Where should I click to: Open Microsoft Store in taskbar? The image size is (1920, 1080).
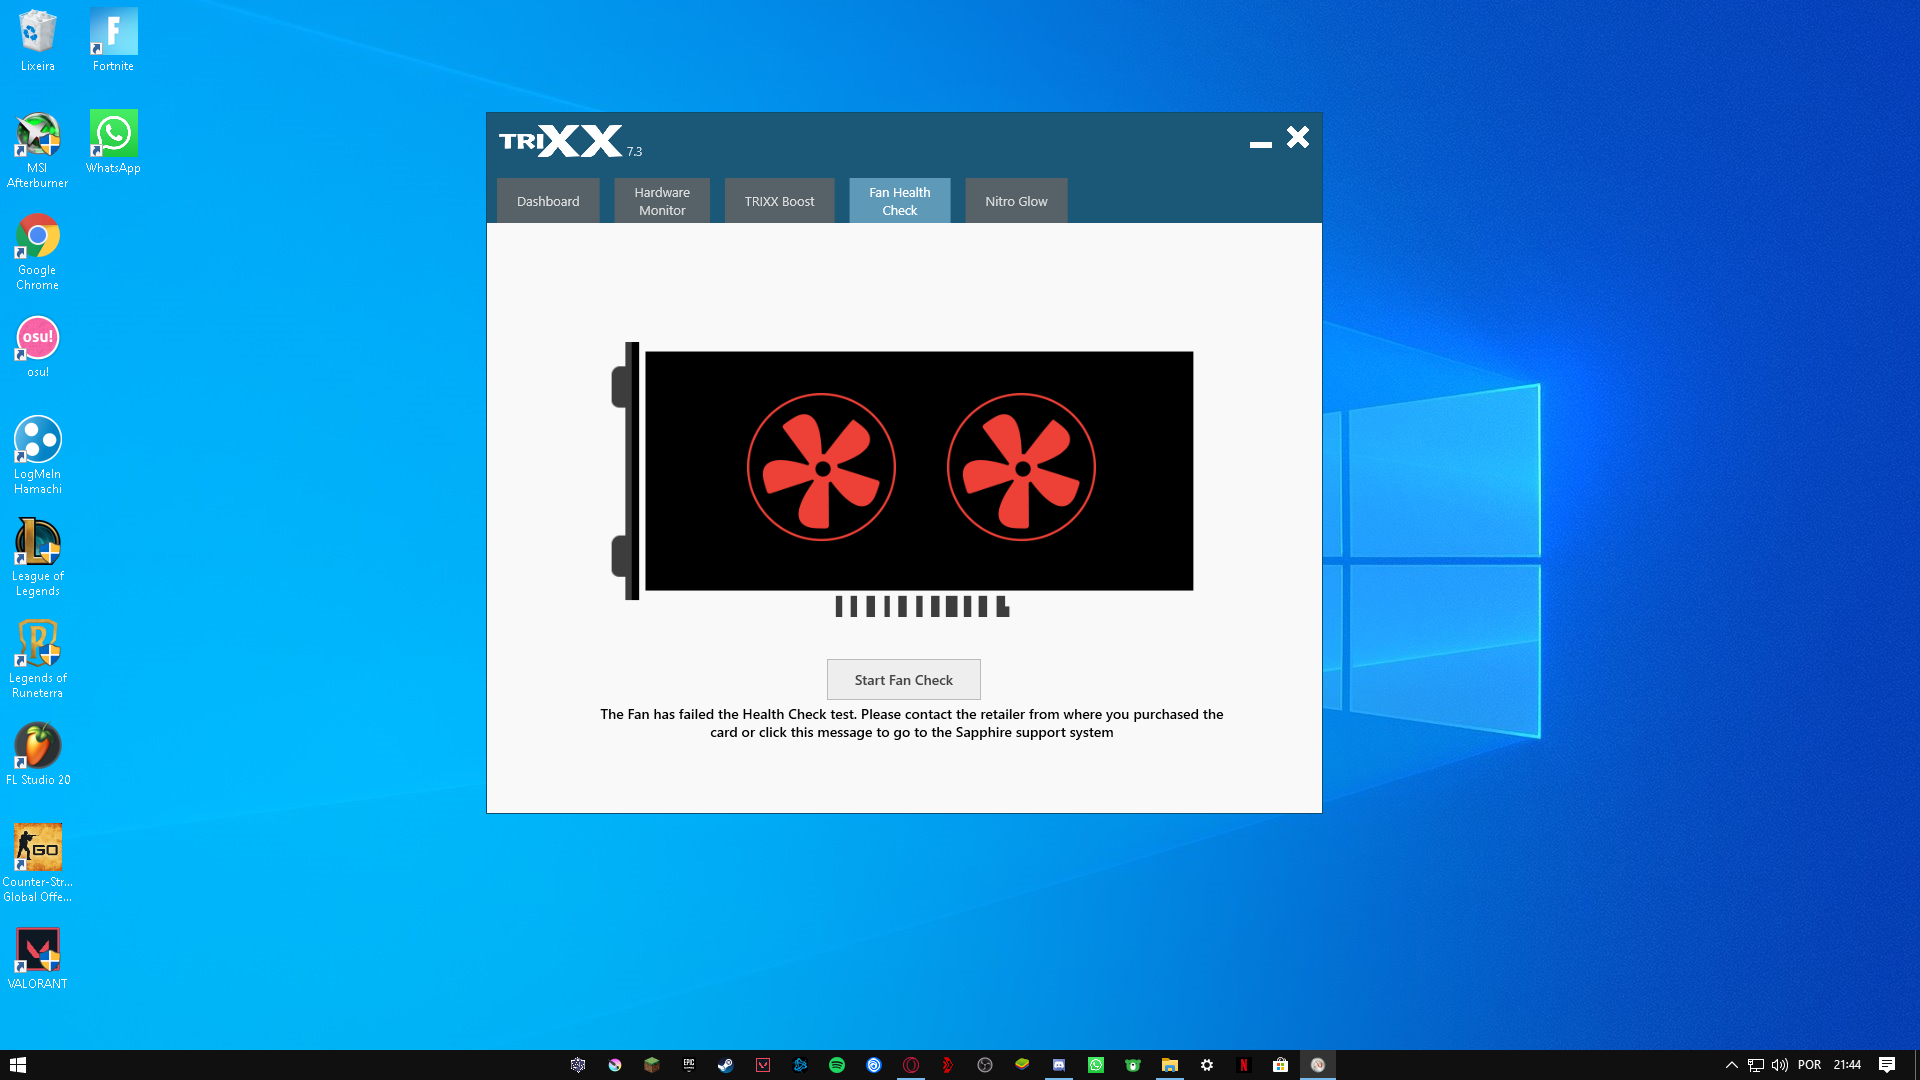[x=1281, y=1065]
